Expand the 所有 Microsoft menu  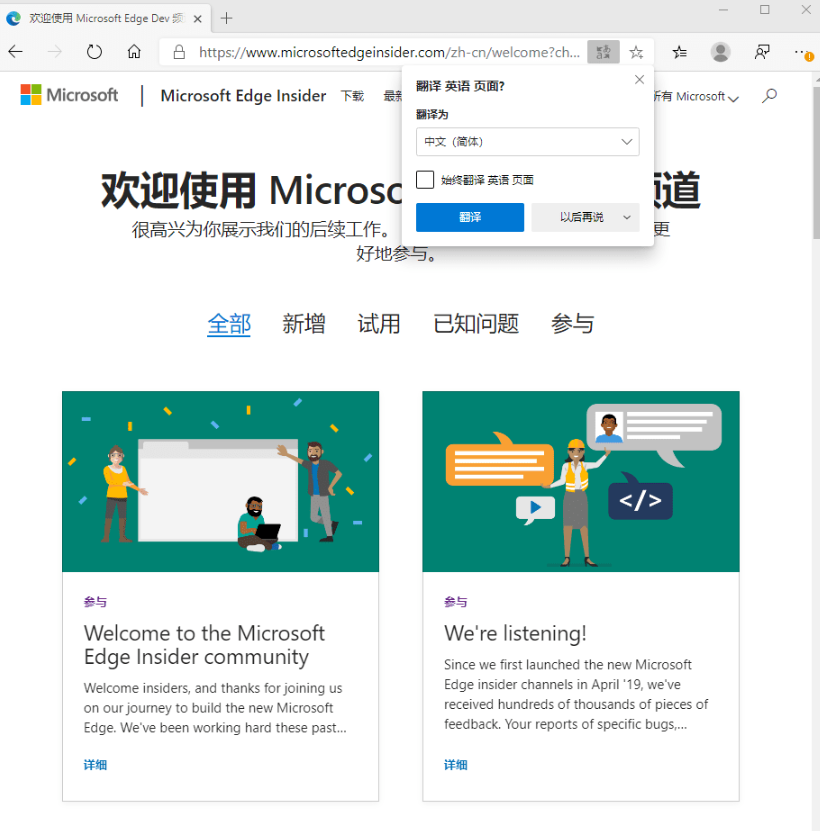click(694, 96)
